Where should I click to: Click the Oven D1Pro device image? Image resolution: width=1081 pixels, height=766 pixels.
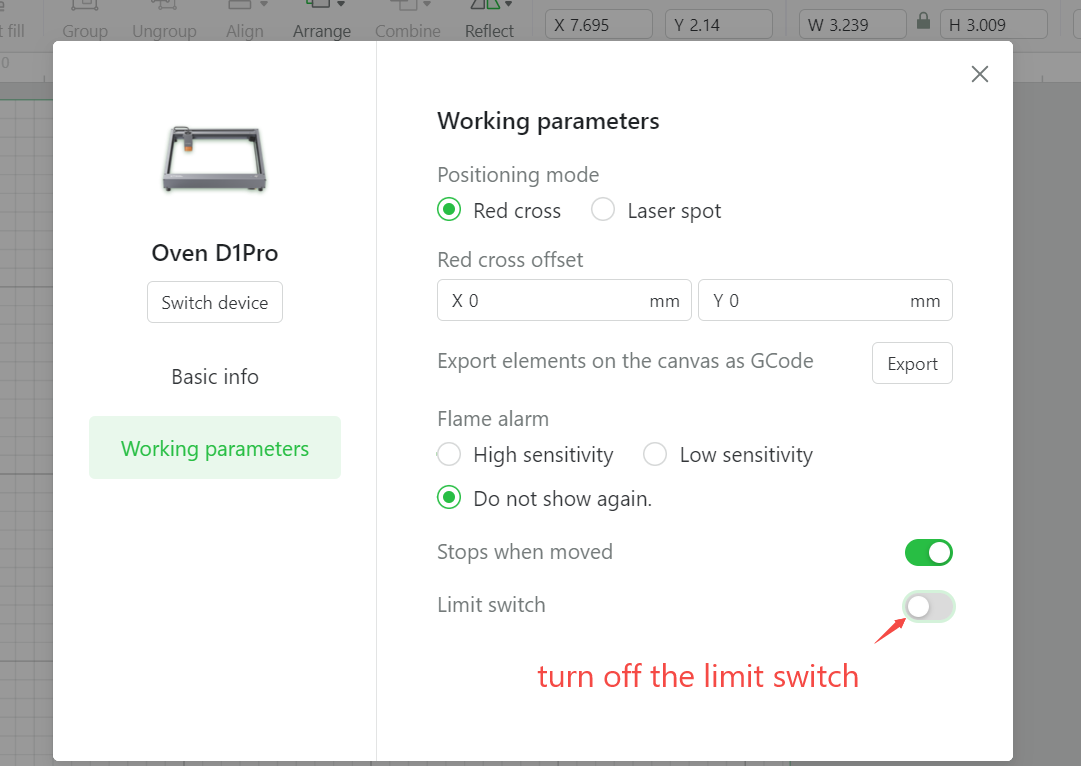pos(214,159)
